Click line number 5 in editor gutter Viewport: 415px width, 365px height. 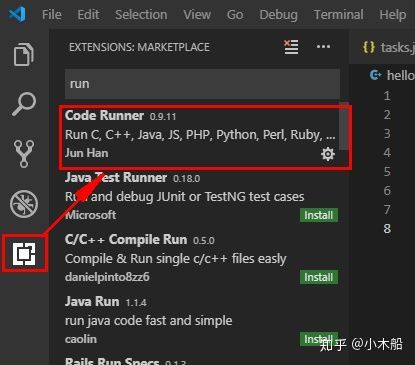(387, 172)
